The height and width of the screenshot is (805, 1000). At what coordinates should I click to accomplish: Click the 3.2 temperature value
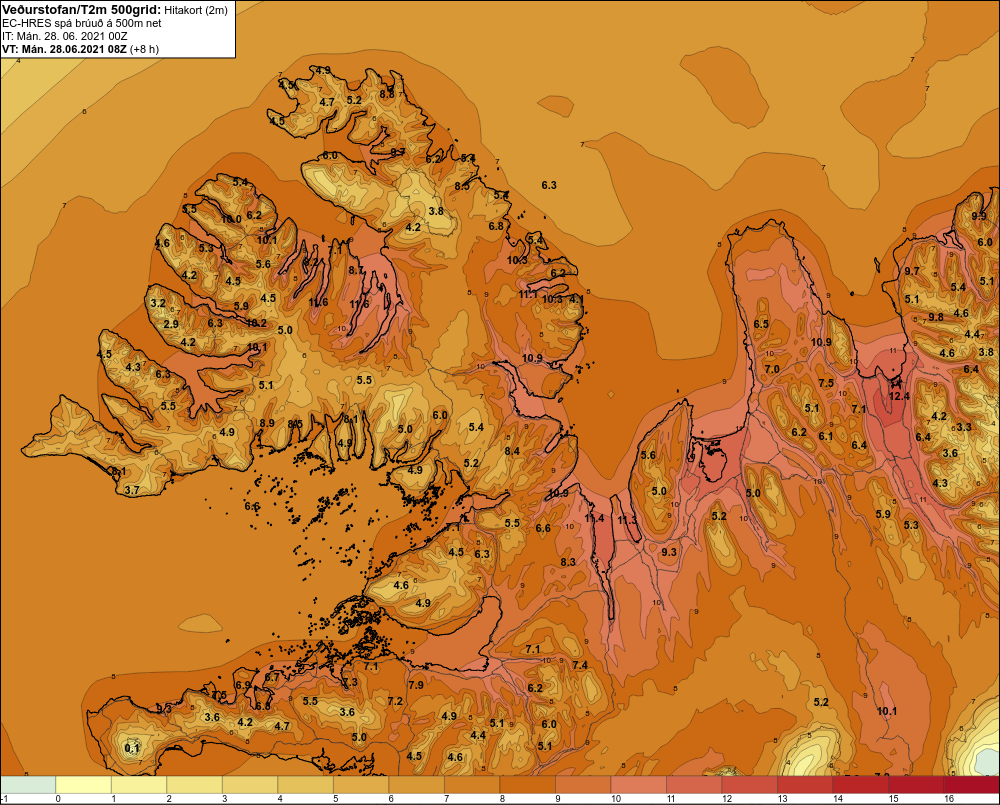click(158, 303)
